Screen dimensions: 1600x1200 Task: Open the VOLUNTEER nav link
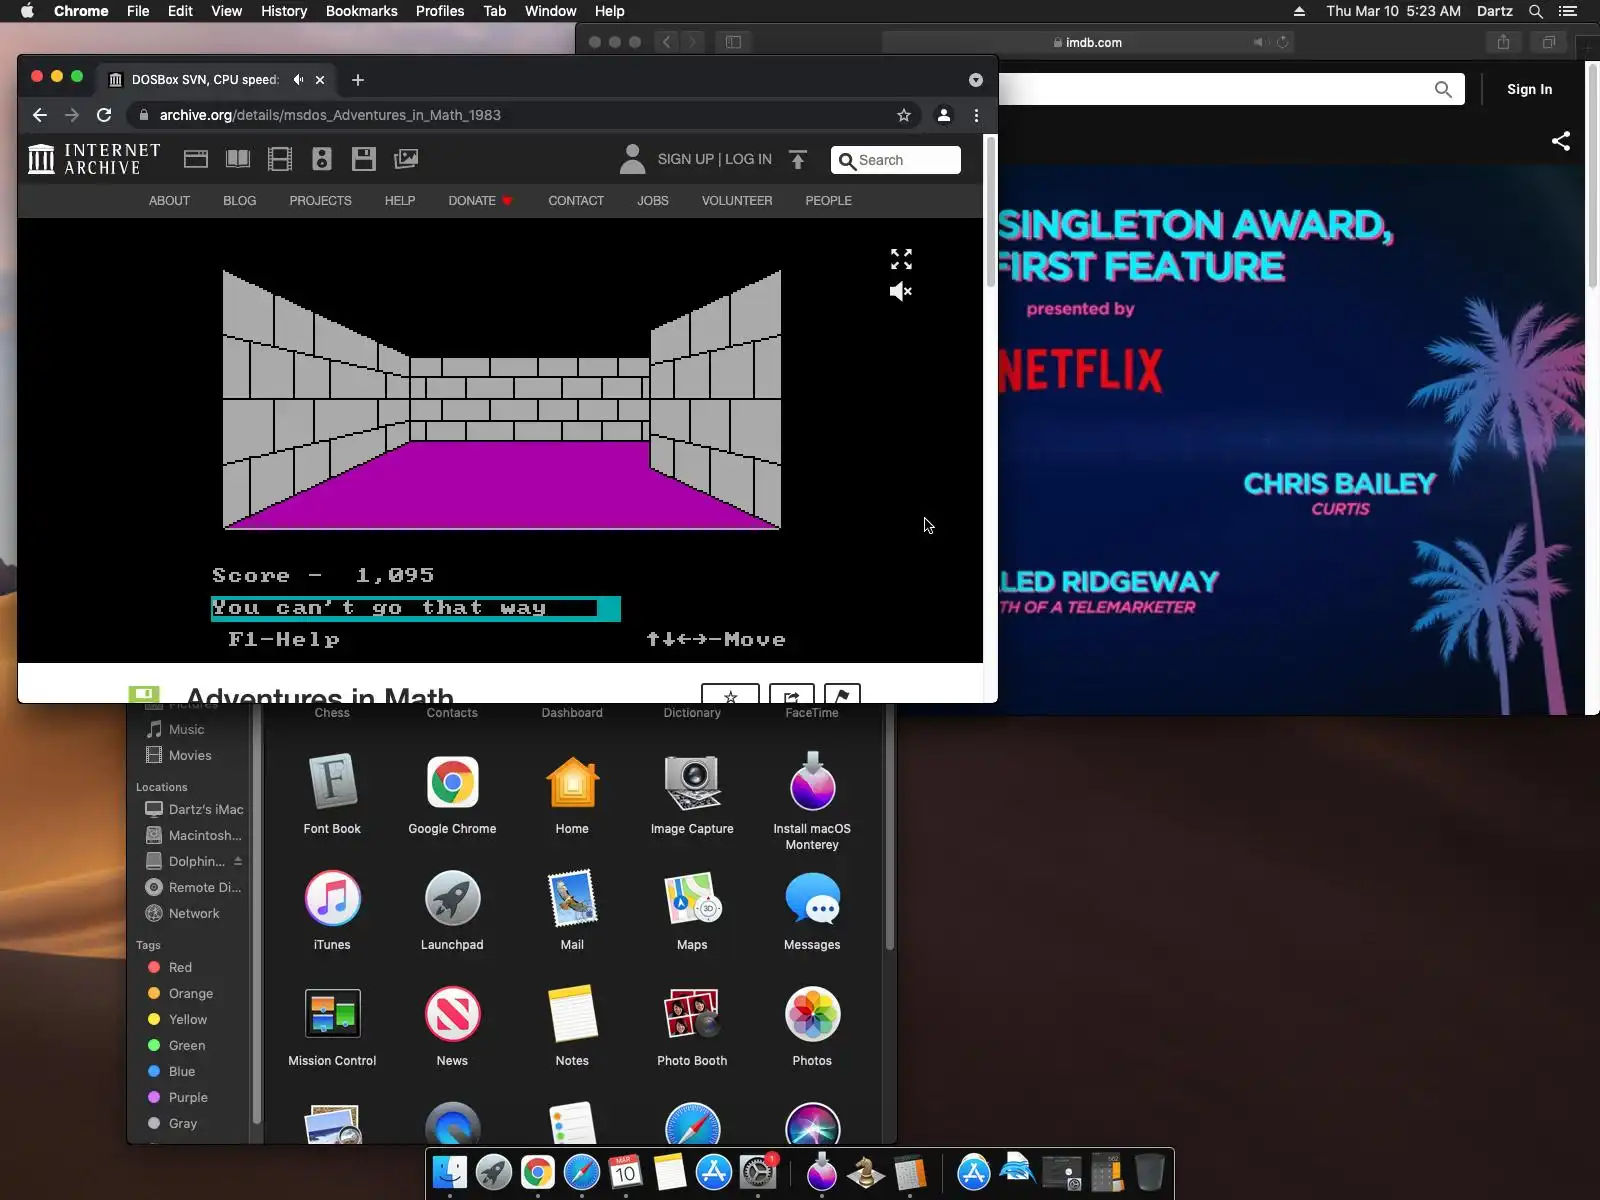(x=737, y=201)
